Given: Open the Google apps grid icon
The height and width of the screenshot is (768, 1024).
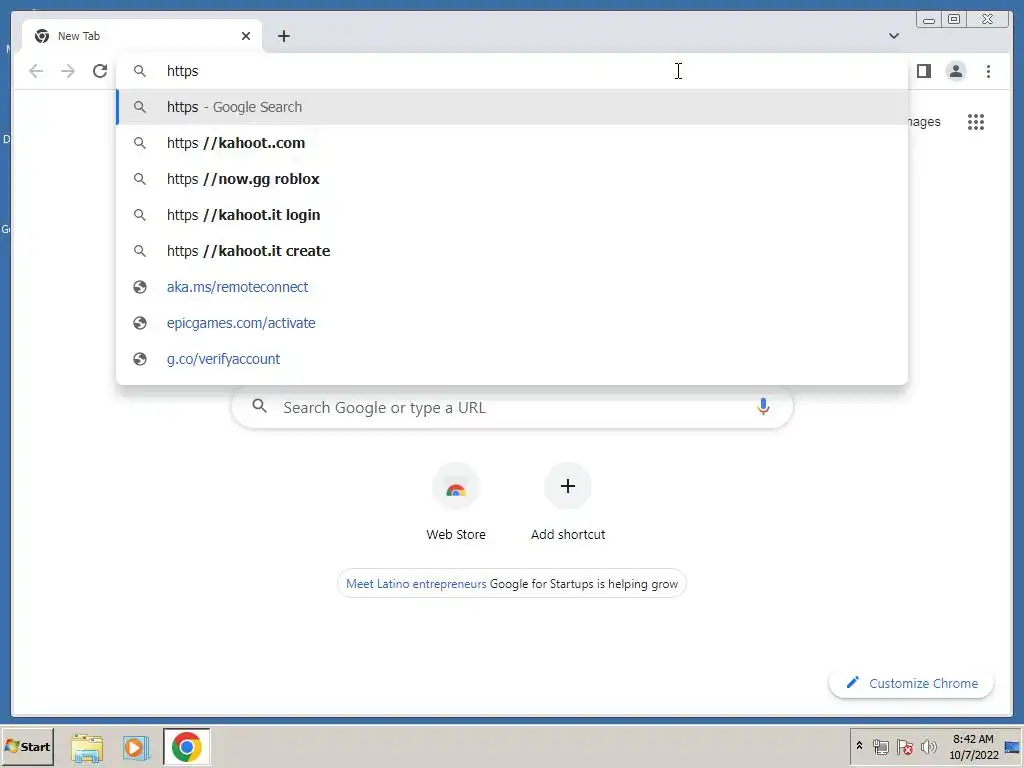Looking at the screenshot, I should 976,122.
